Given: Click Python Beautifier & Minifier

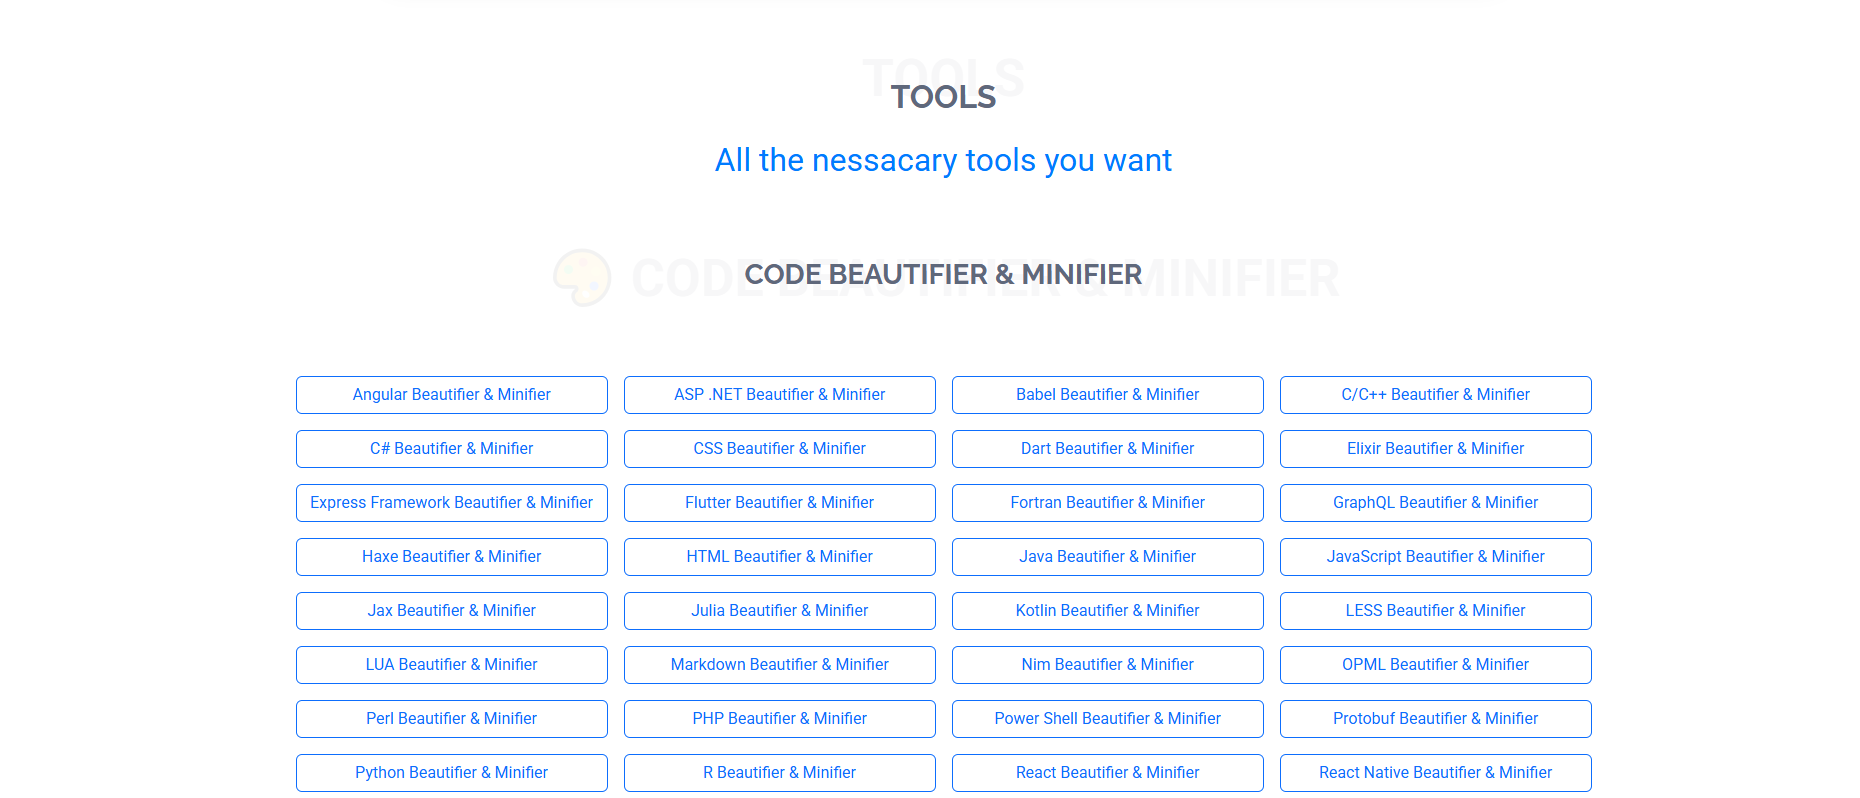Looking at the screenshot, I should tap(452, 773).
